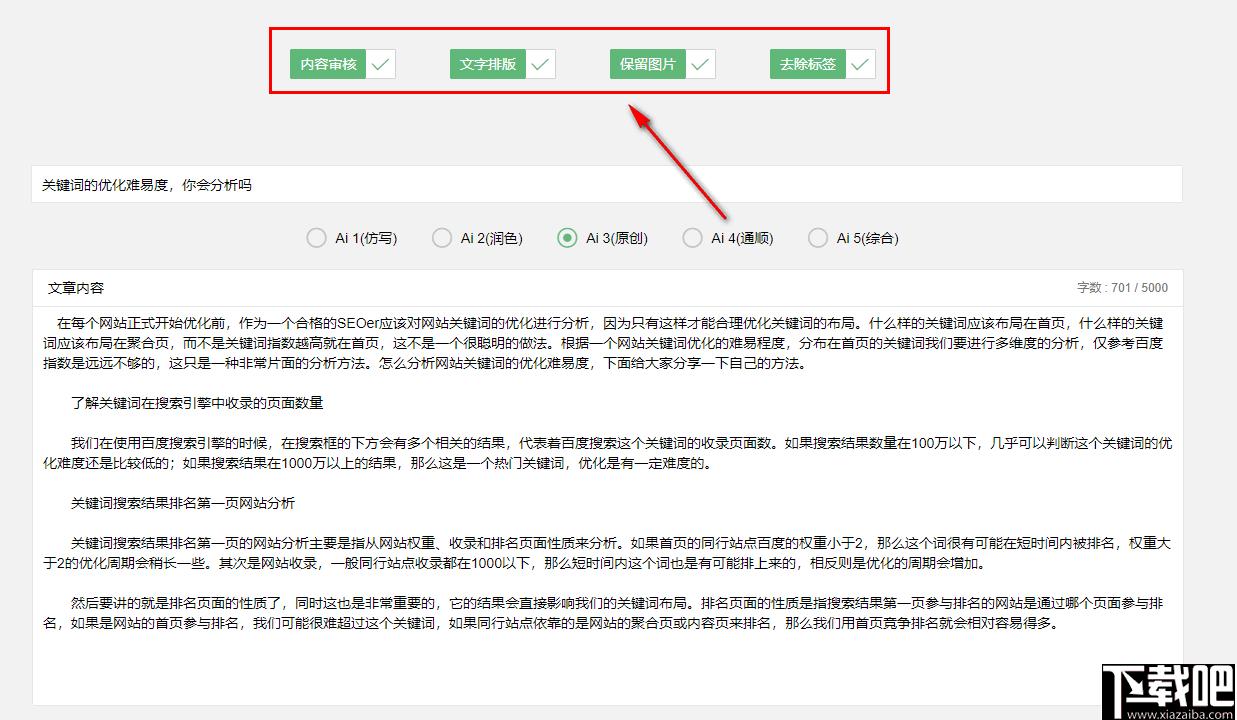This screenshot has width=1237, height=720.
Task: Toggle the checkmark beside 去除标签
Action: point(860,64)
